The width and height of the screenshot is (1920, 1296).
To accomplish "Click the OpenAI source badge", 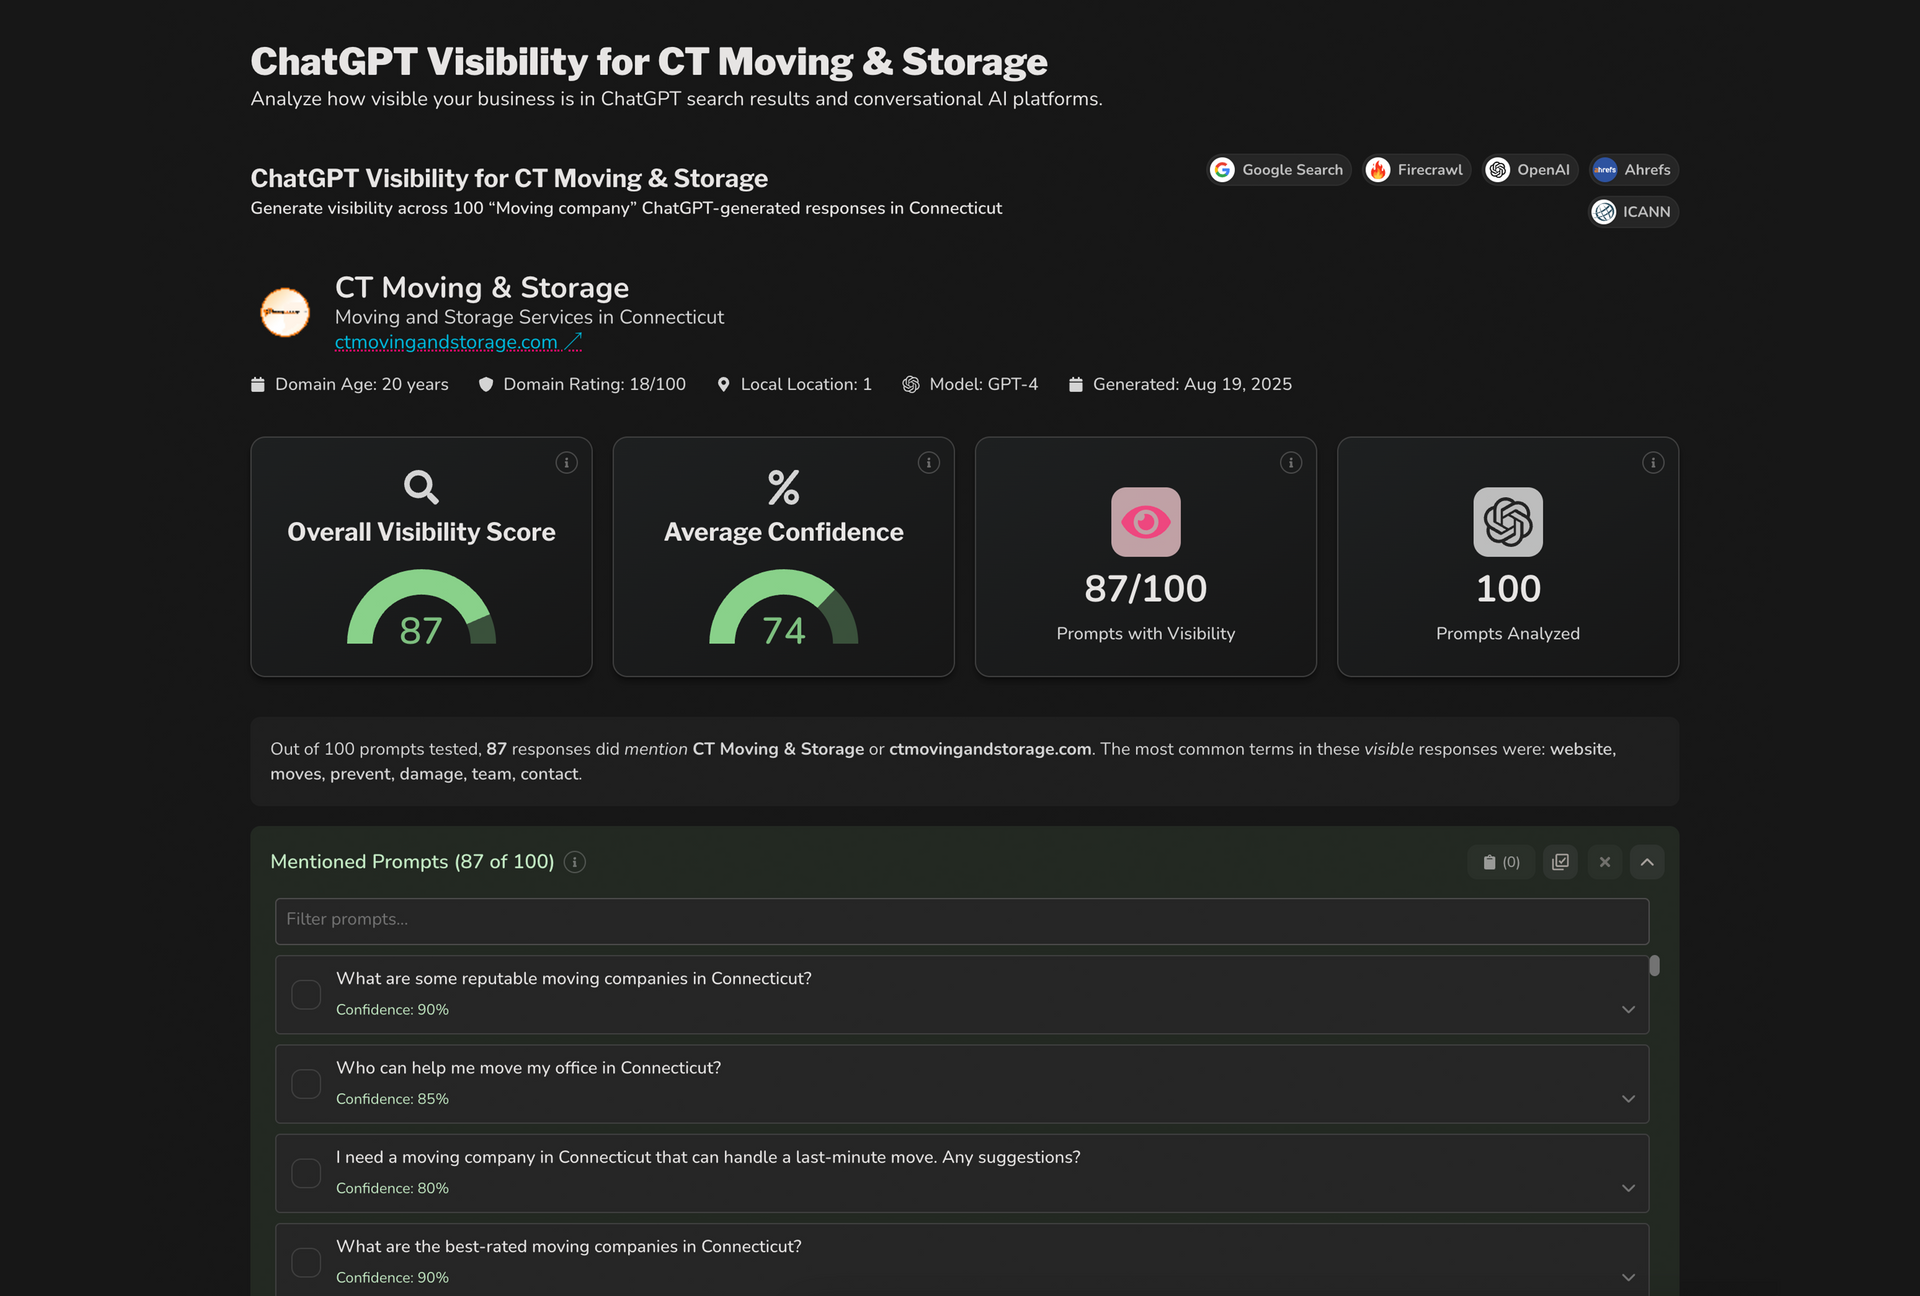I will (1530, 170).
